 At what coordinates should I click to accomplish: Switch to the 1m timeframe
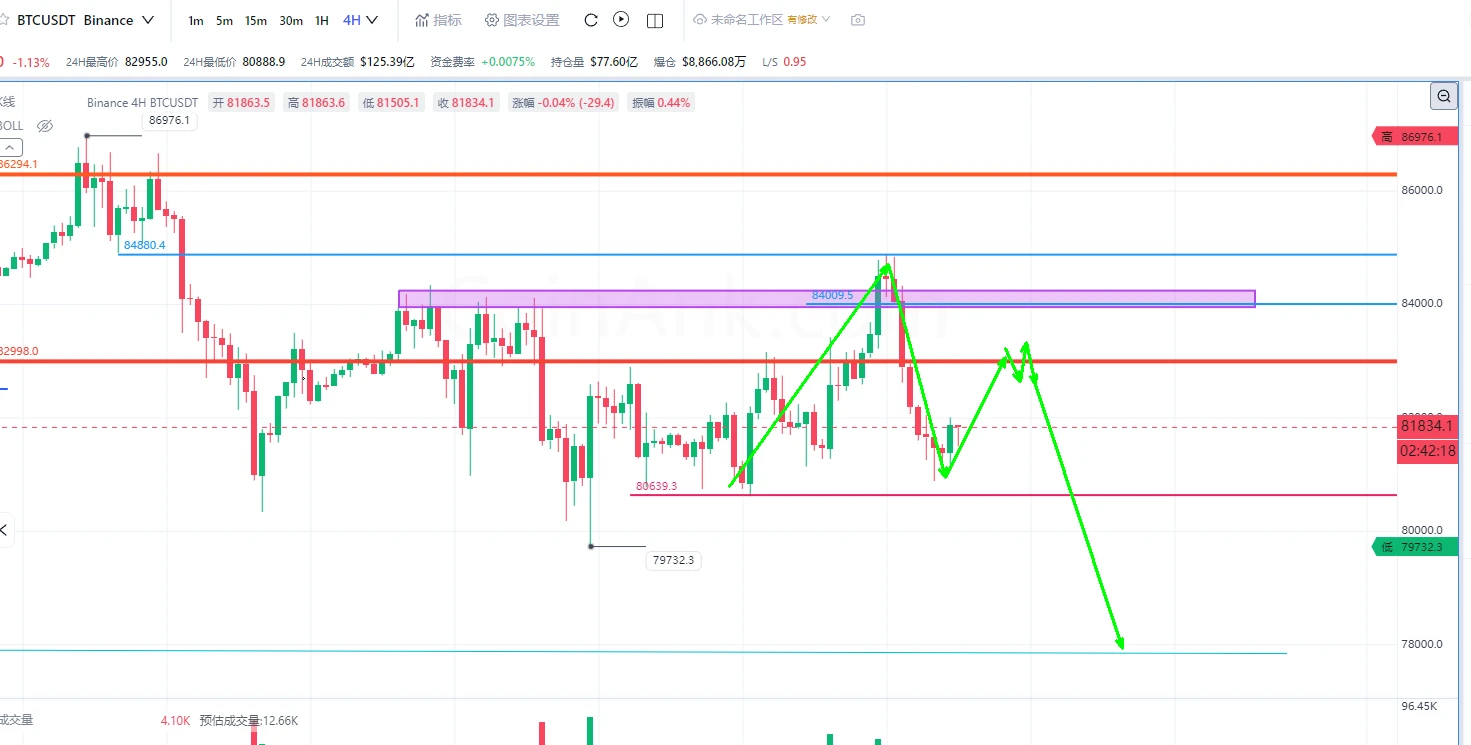pos(196,20)
